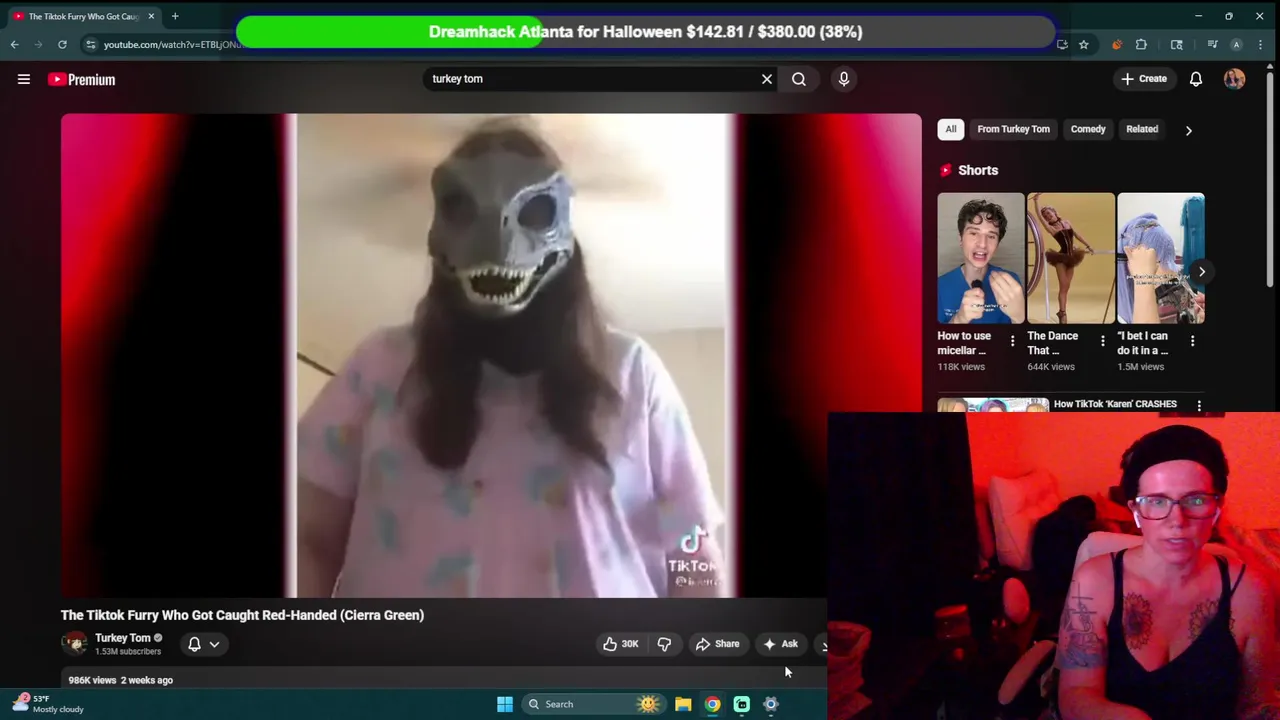This screenshot has width=1280, height=720.
Task: Click the Ask AI button
Action: [x=780, y=644]
